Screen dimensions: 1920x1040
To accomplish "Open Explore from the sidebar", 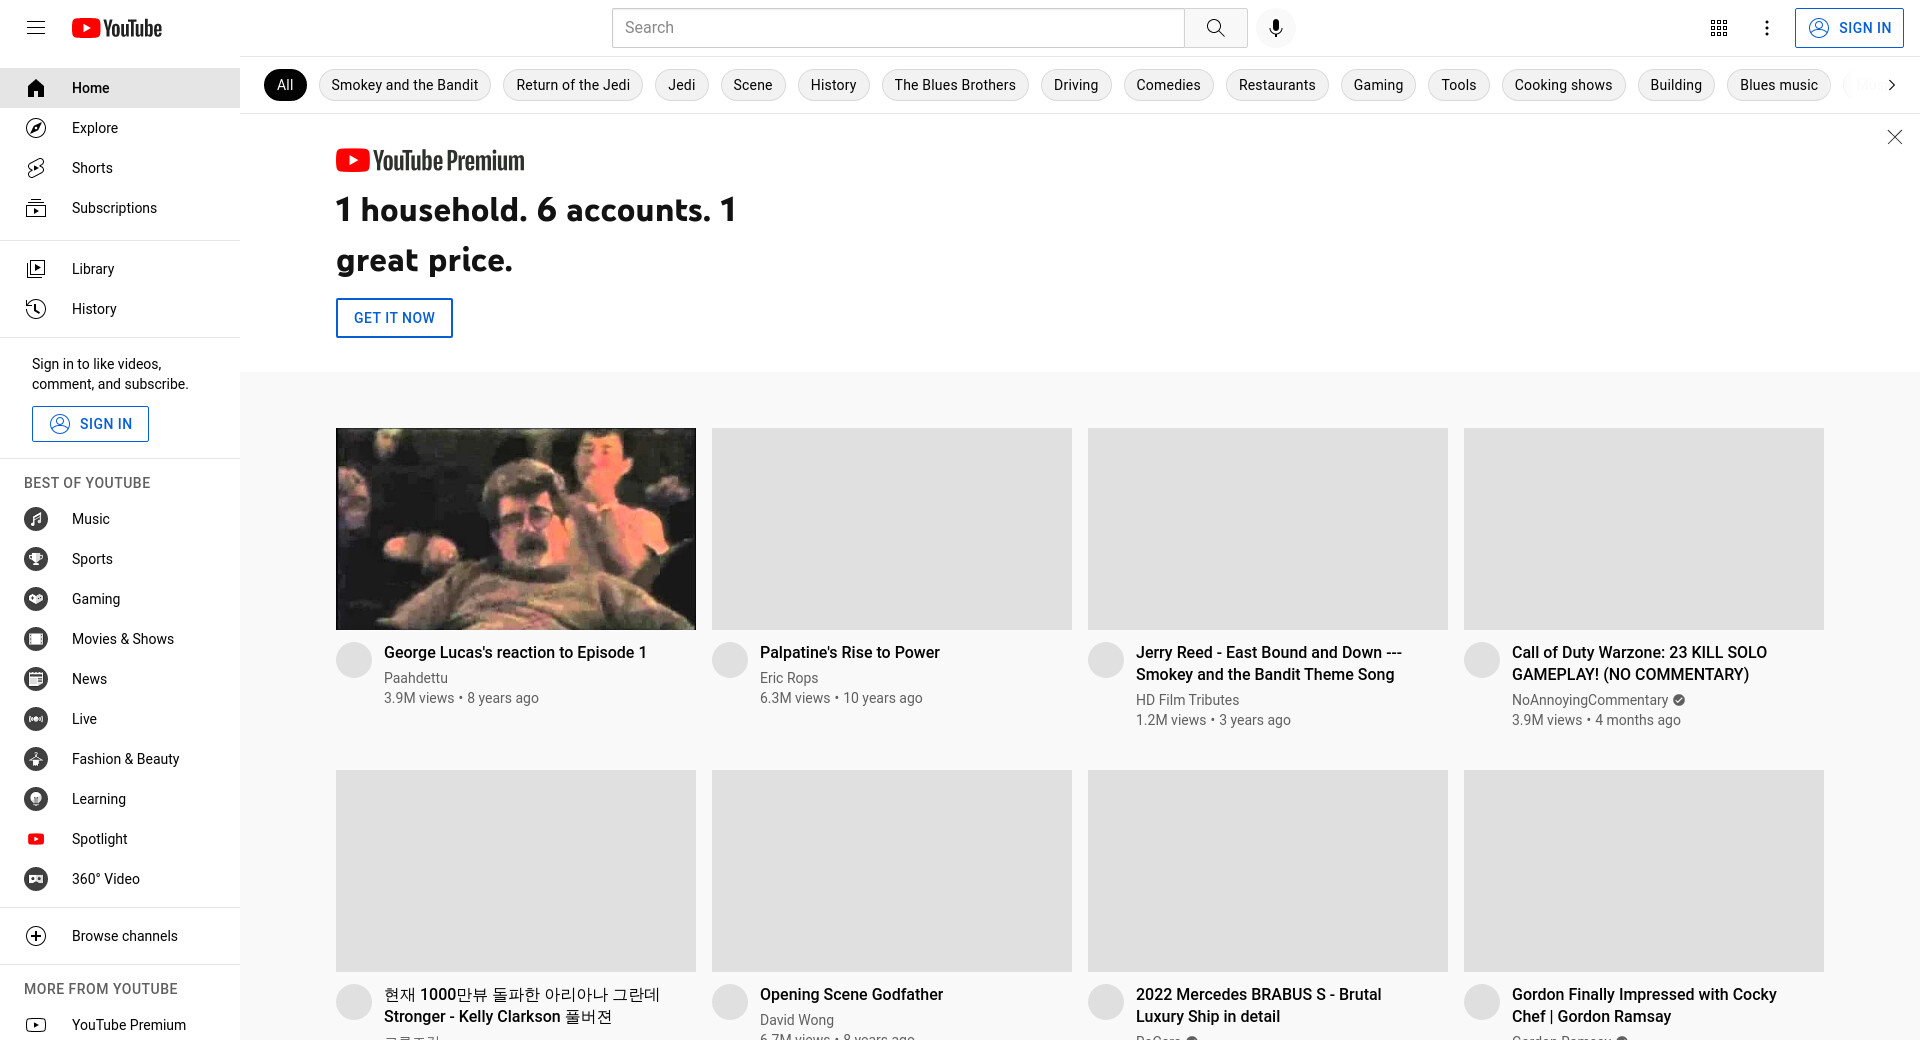I will click(120, 128).
